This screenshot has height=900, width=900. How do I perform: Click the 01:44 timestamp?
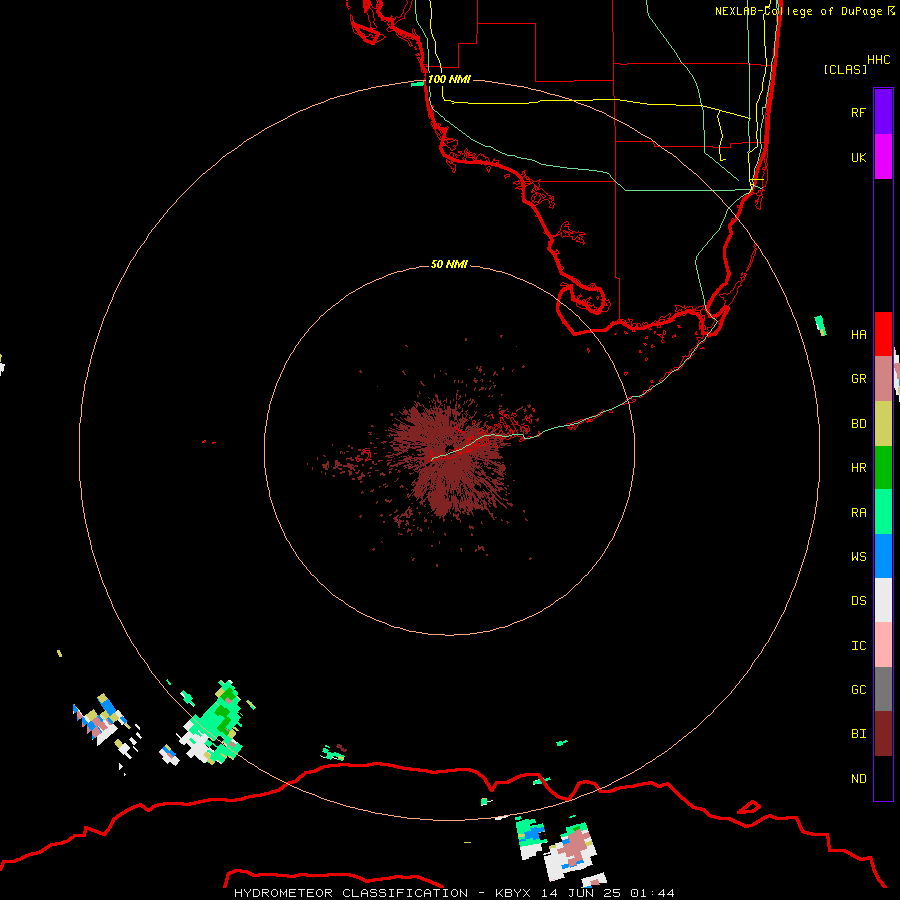tap(652, 893)
